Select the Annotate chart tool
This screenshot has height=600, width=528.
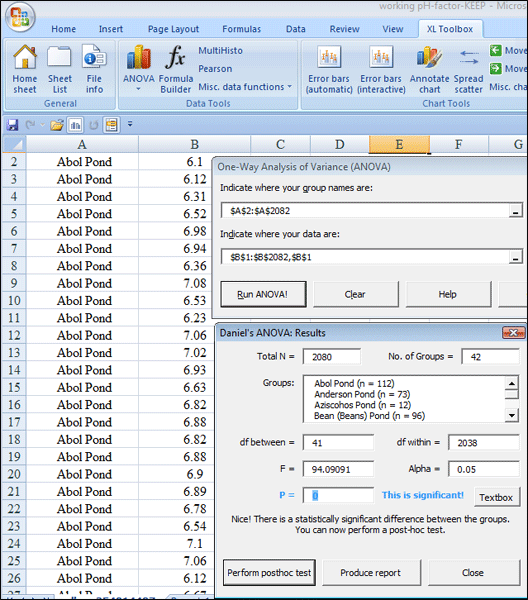click(429, 69)
